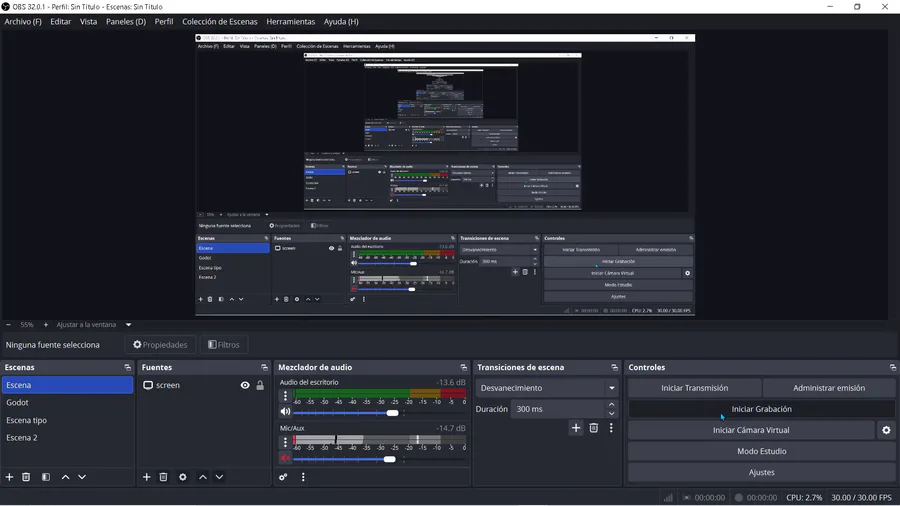
Task: Open Audio del escritorio options menu dots
Action: [285, 395]
